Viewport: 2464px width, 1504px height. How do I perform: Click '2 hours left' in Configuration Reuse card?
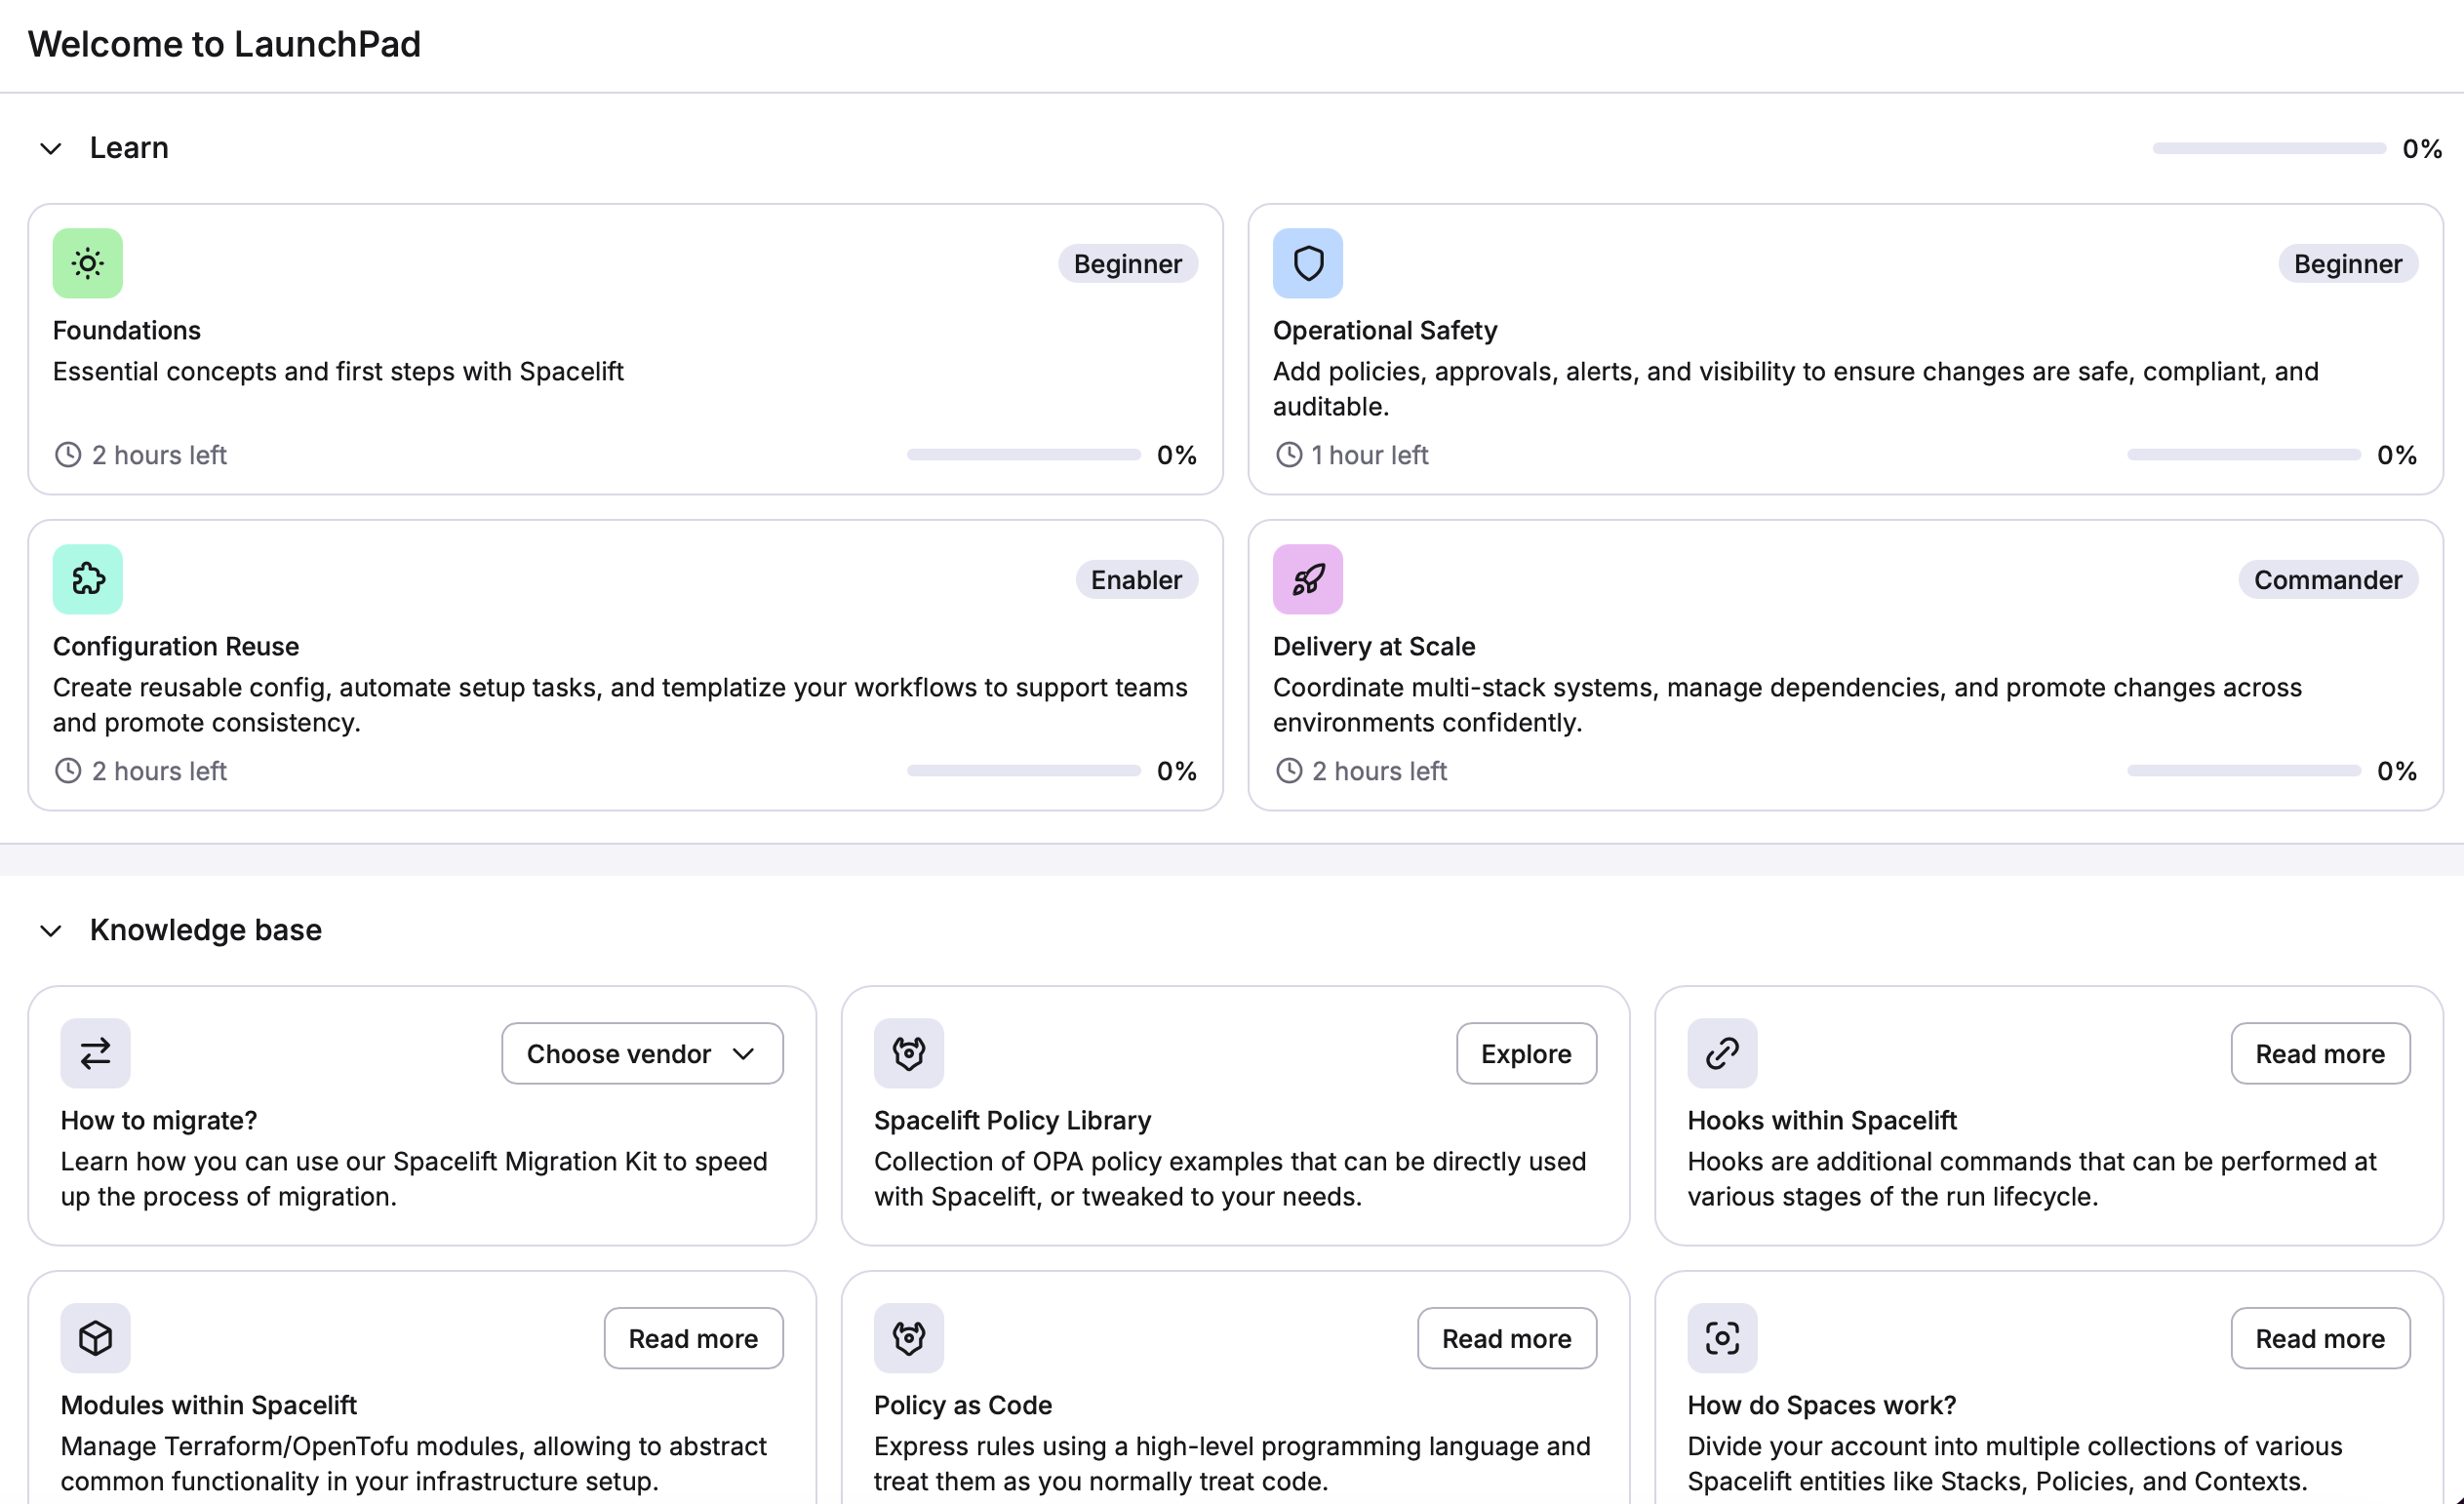click(160, 771)
